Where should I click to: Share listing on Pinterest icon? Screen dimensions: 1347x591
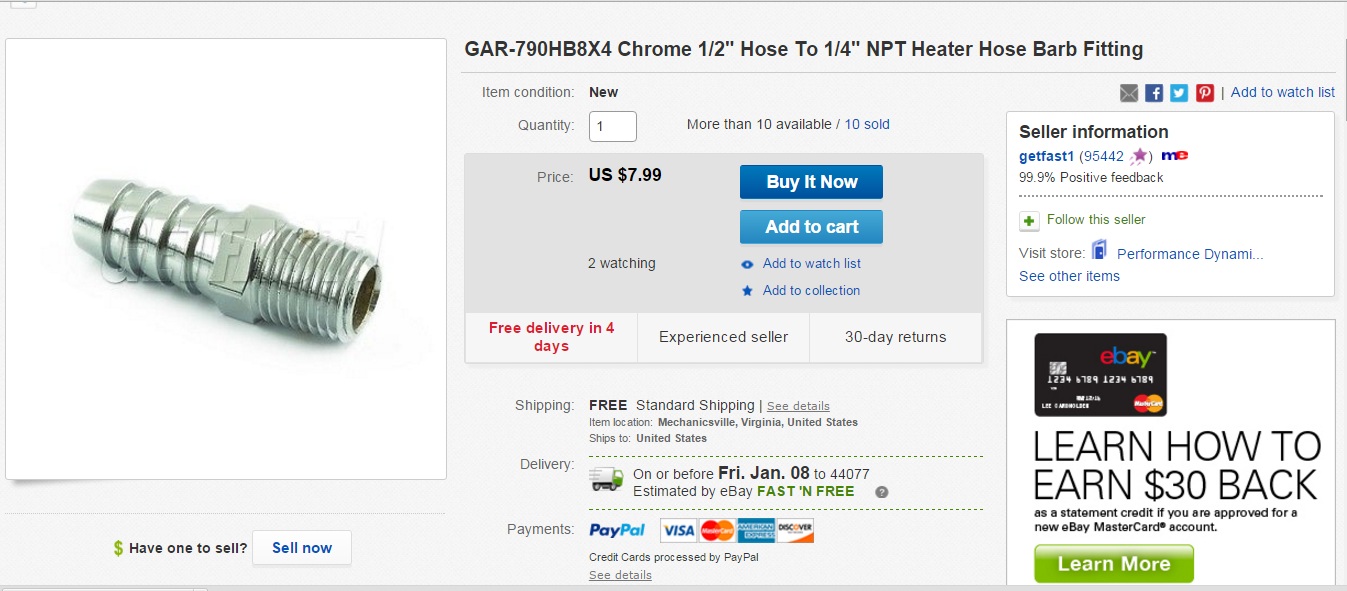(1204, 93)
